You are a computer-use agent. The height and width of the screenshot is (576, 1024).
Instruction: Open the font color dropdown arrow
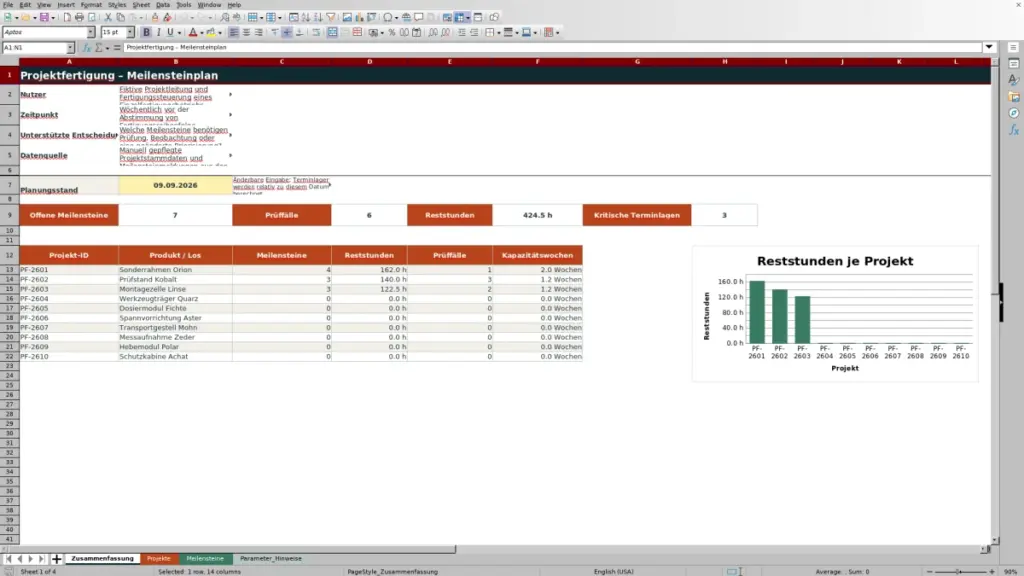click(202, 33)
